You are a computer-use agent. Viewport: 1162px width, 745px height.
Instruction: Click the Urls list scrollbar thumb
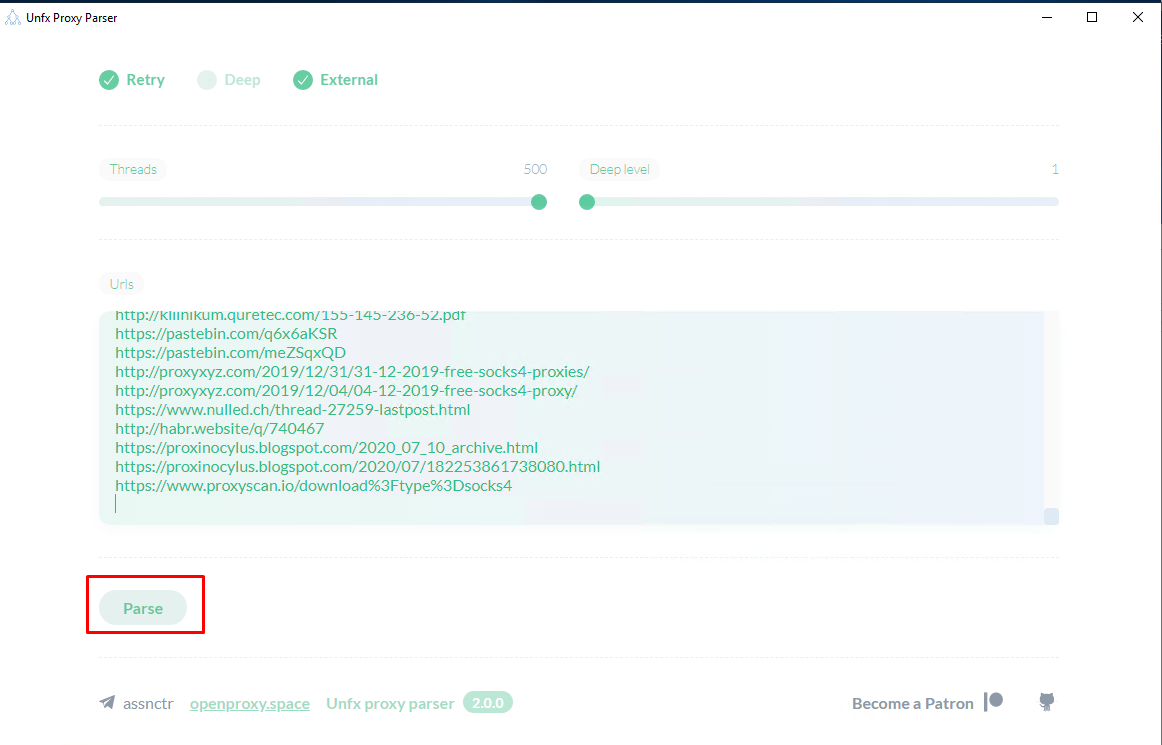point(1051,516)
